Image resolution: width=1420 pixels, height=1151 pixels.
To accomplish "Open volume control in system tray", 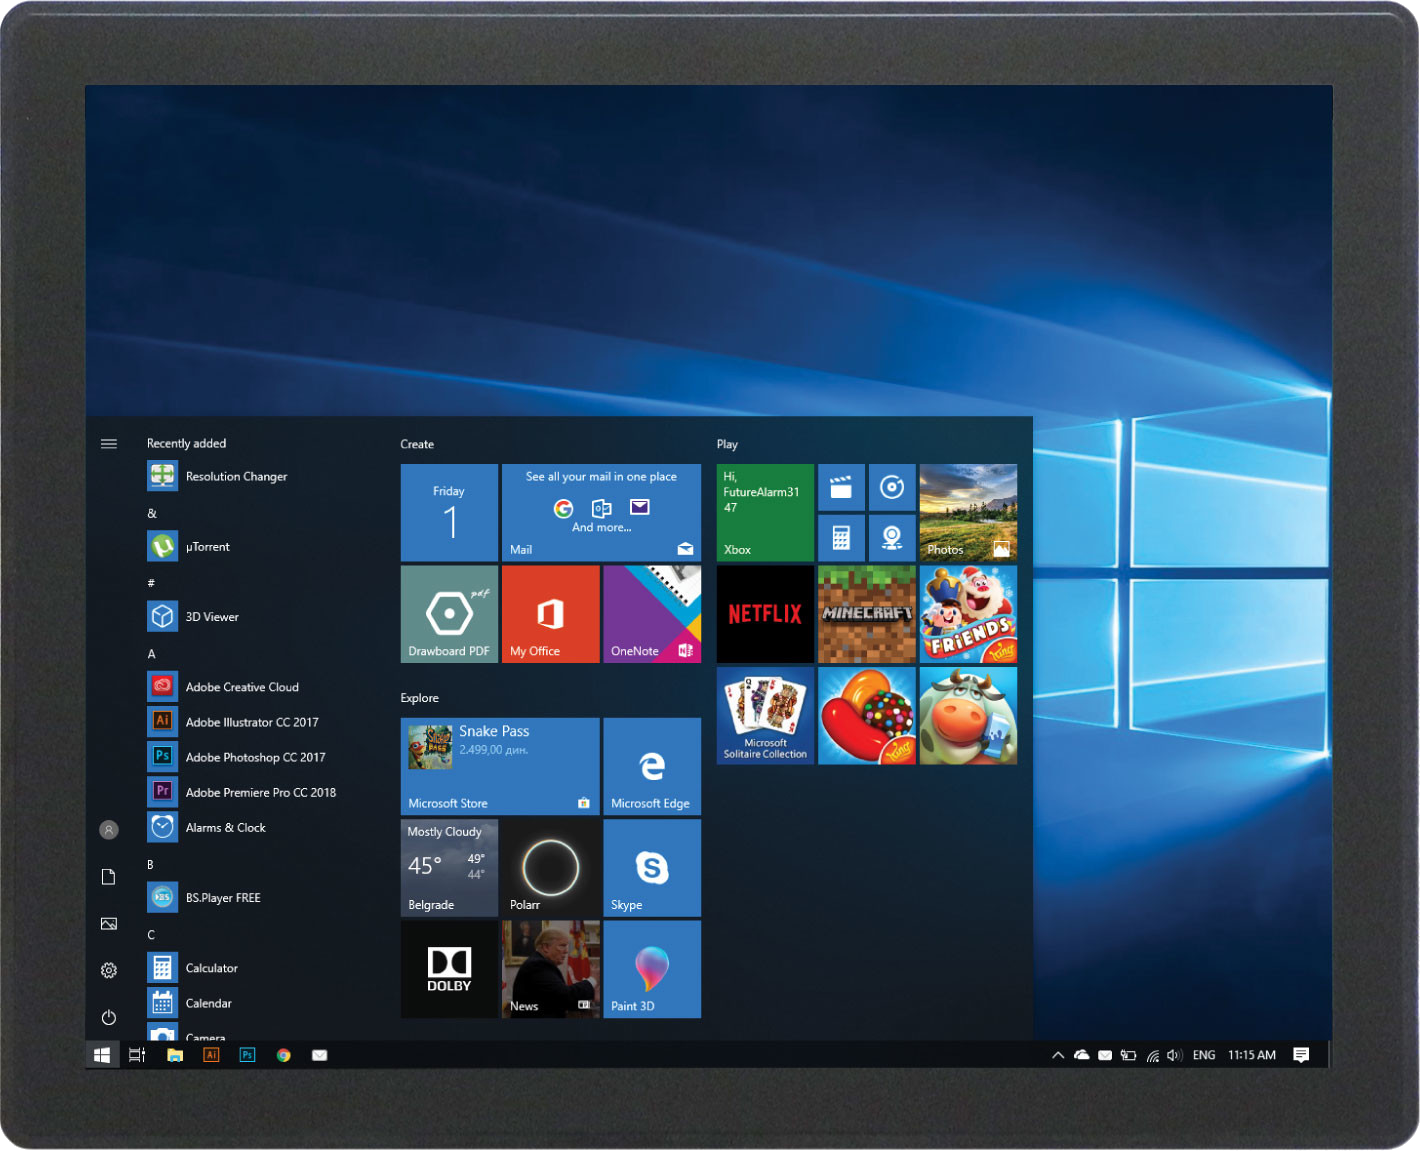I will (1175, 1055).
